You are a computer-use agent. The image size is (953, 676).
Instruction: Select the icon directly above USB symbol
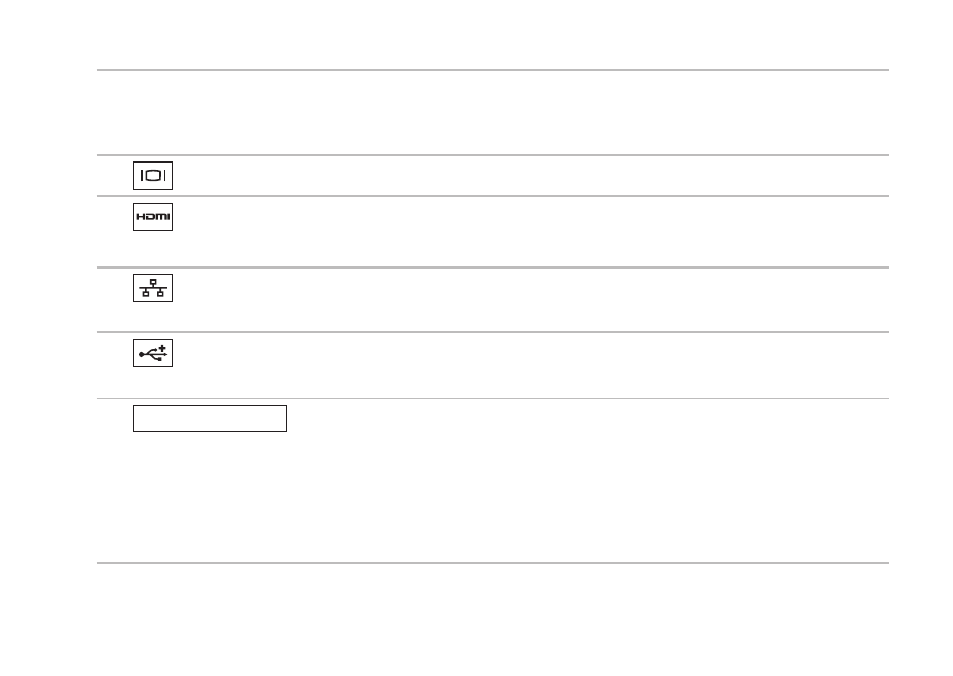(x=153, y=288)
